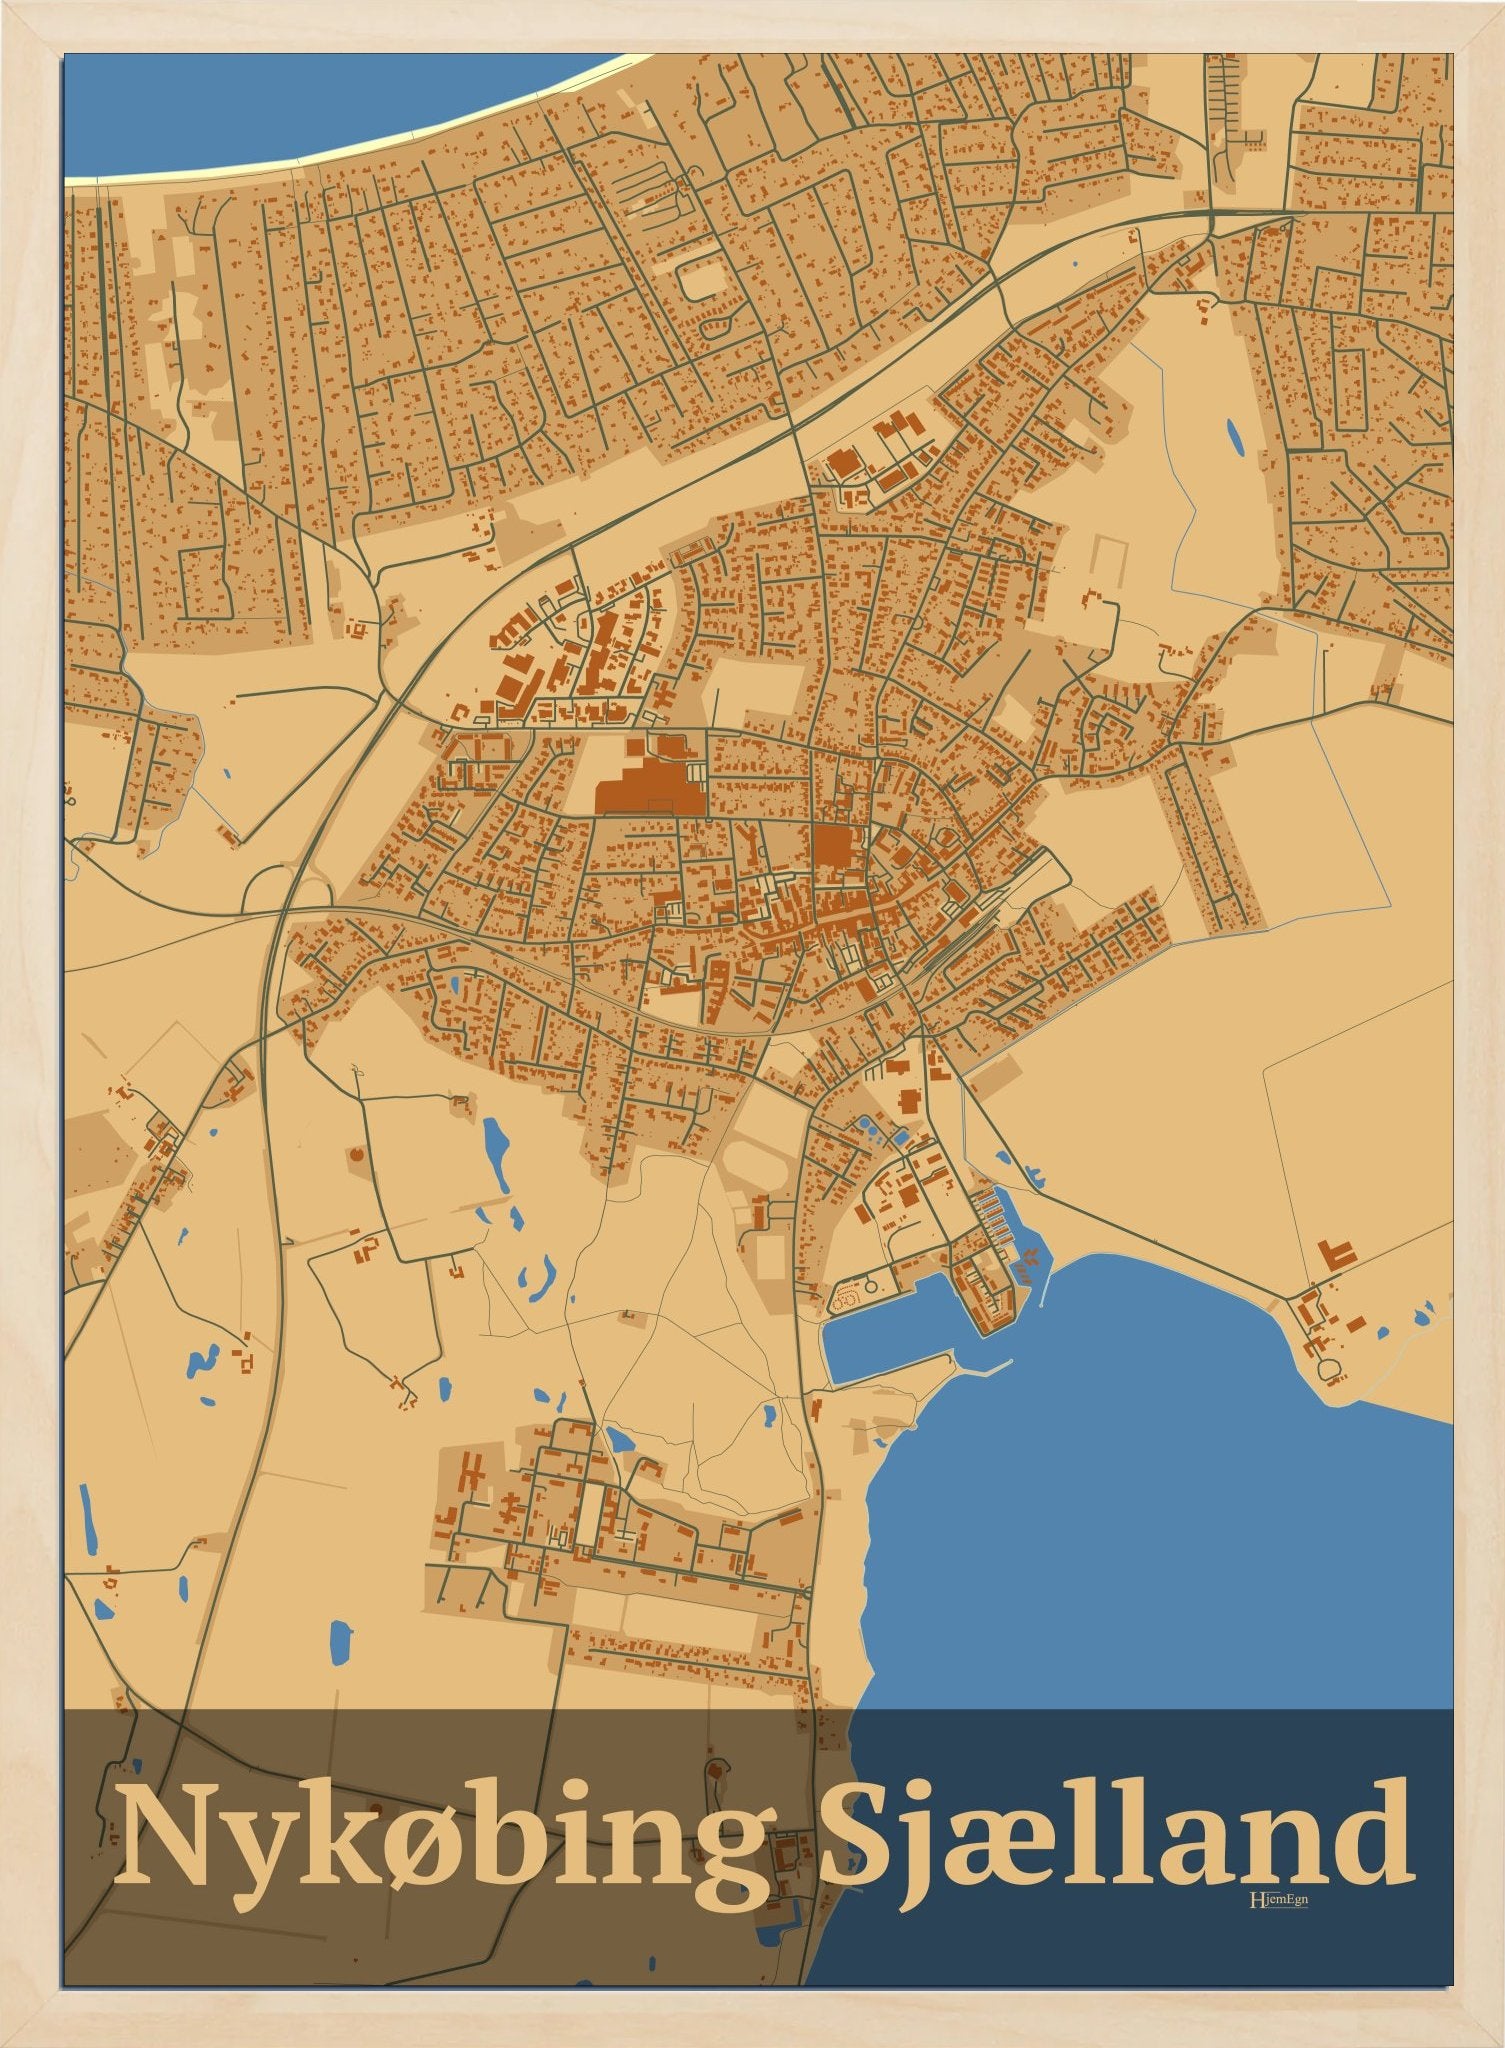Click the square orange building block in the center
This screenshot has height=2048, width=1505.
pyautogui.click(x=828, y=843)
